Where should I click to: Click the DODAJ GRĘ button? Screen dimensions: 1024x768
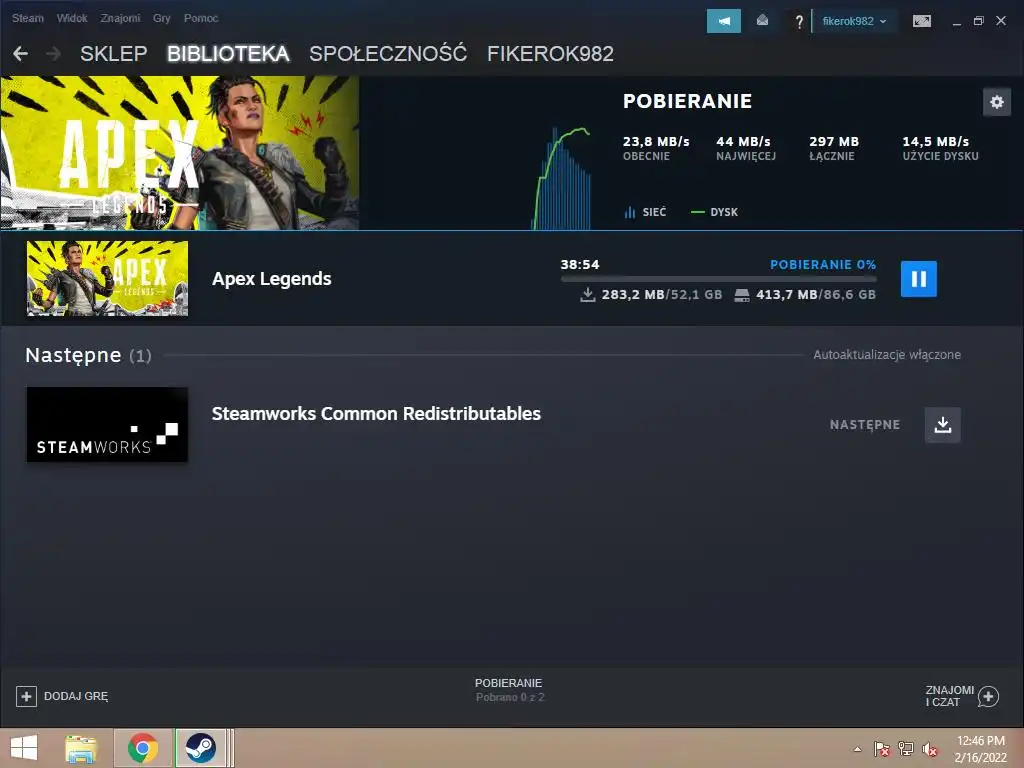[62, 696]
